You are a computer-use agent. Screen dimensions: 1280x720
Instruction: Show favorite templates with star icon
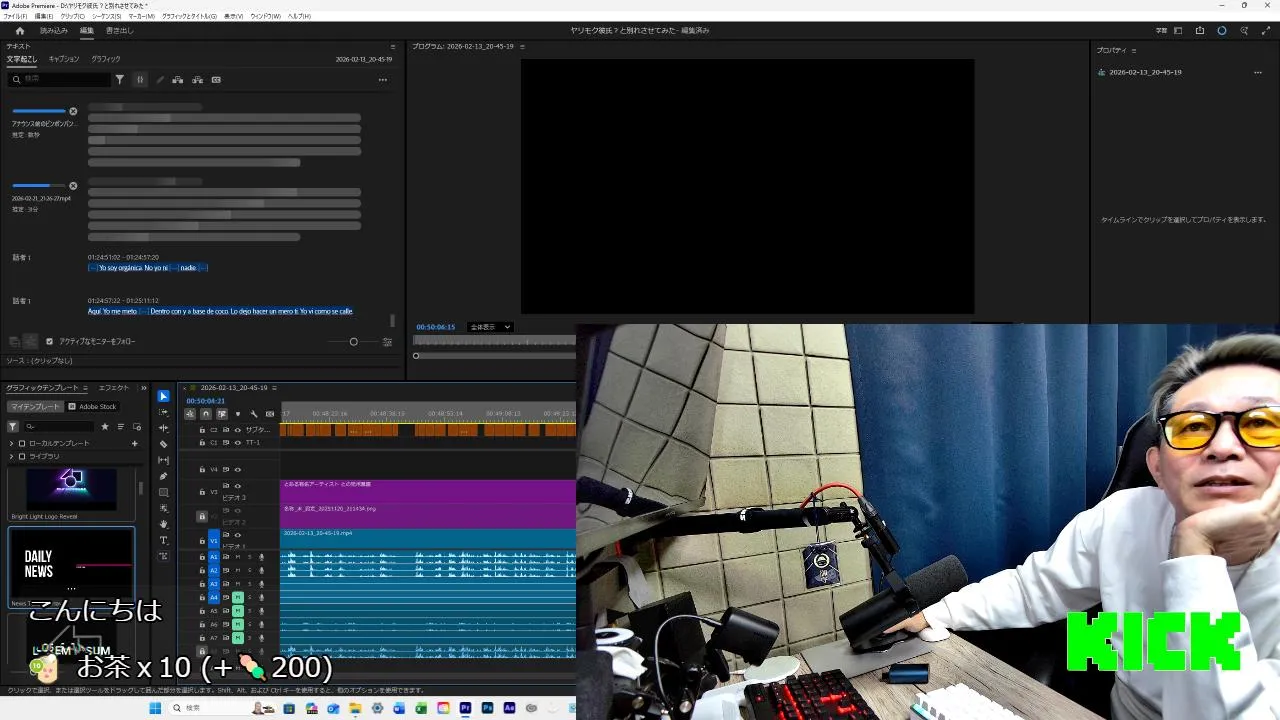click(x=105, y=427)
